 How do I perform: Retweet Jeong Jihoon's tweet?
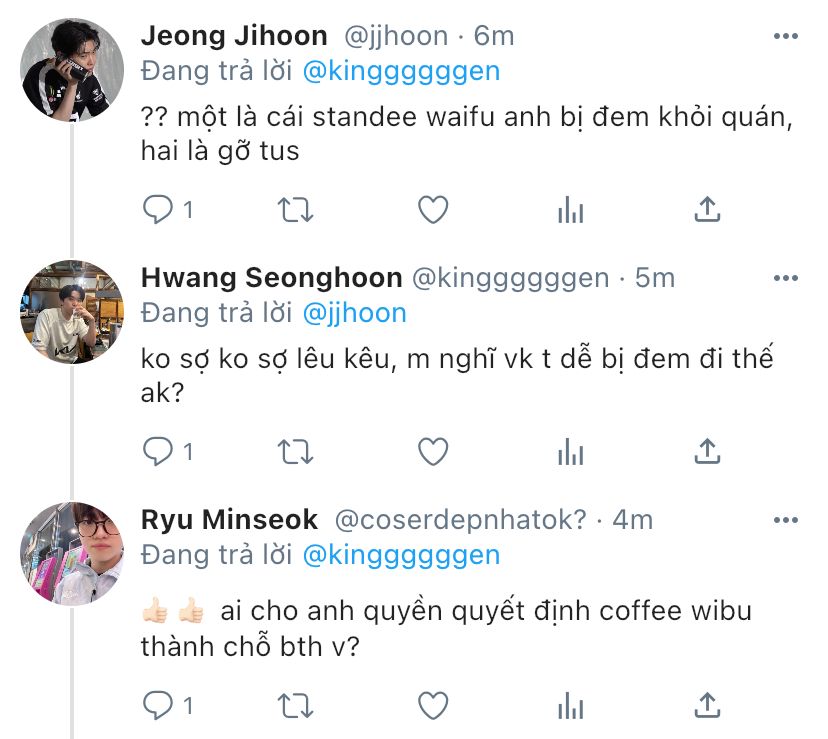(295, 210)
